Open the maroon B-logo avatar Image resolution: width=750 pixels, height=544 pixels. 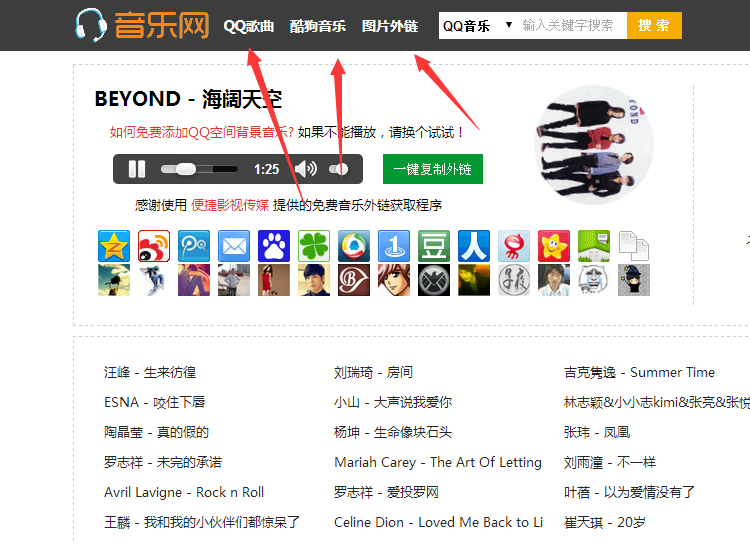coord(354,280)
